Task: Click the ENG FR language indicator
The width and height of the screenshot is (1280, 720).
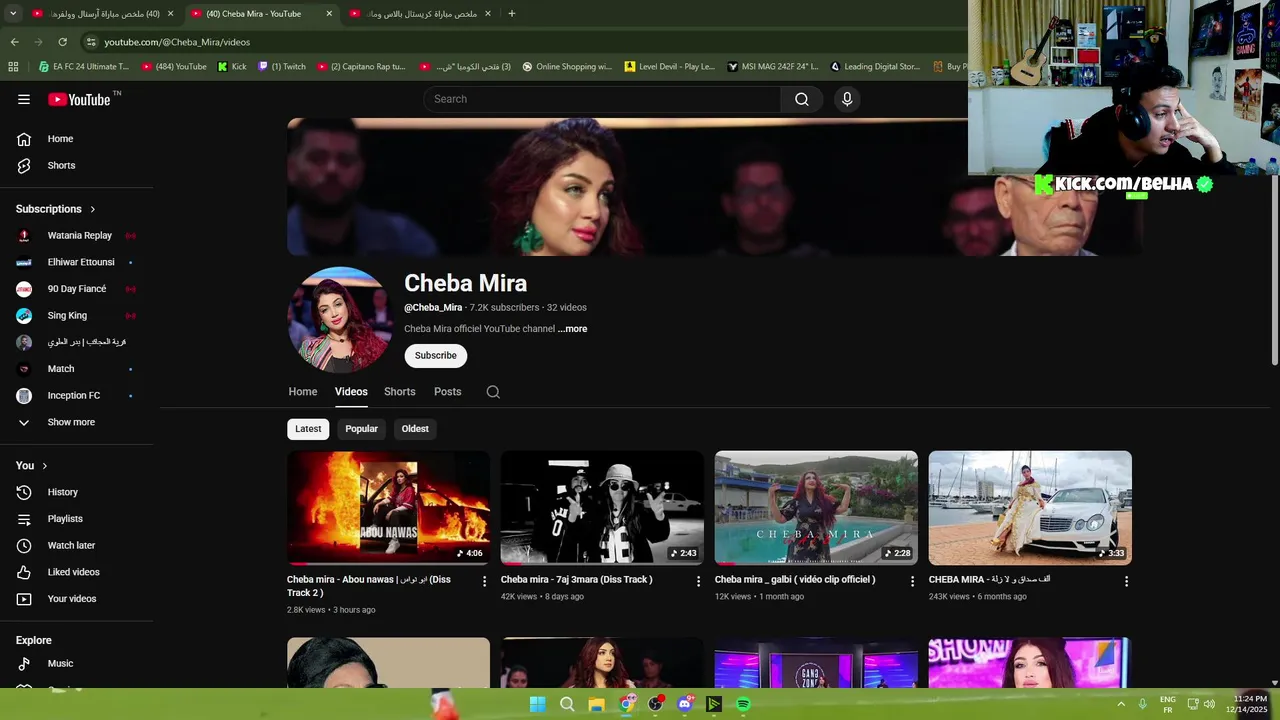Action: pyautogui.click(x=1167, y=704)
